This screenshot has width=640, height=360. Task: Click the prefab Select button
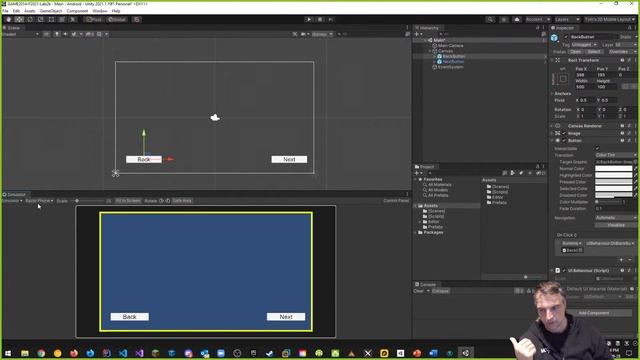click(594, 52)
